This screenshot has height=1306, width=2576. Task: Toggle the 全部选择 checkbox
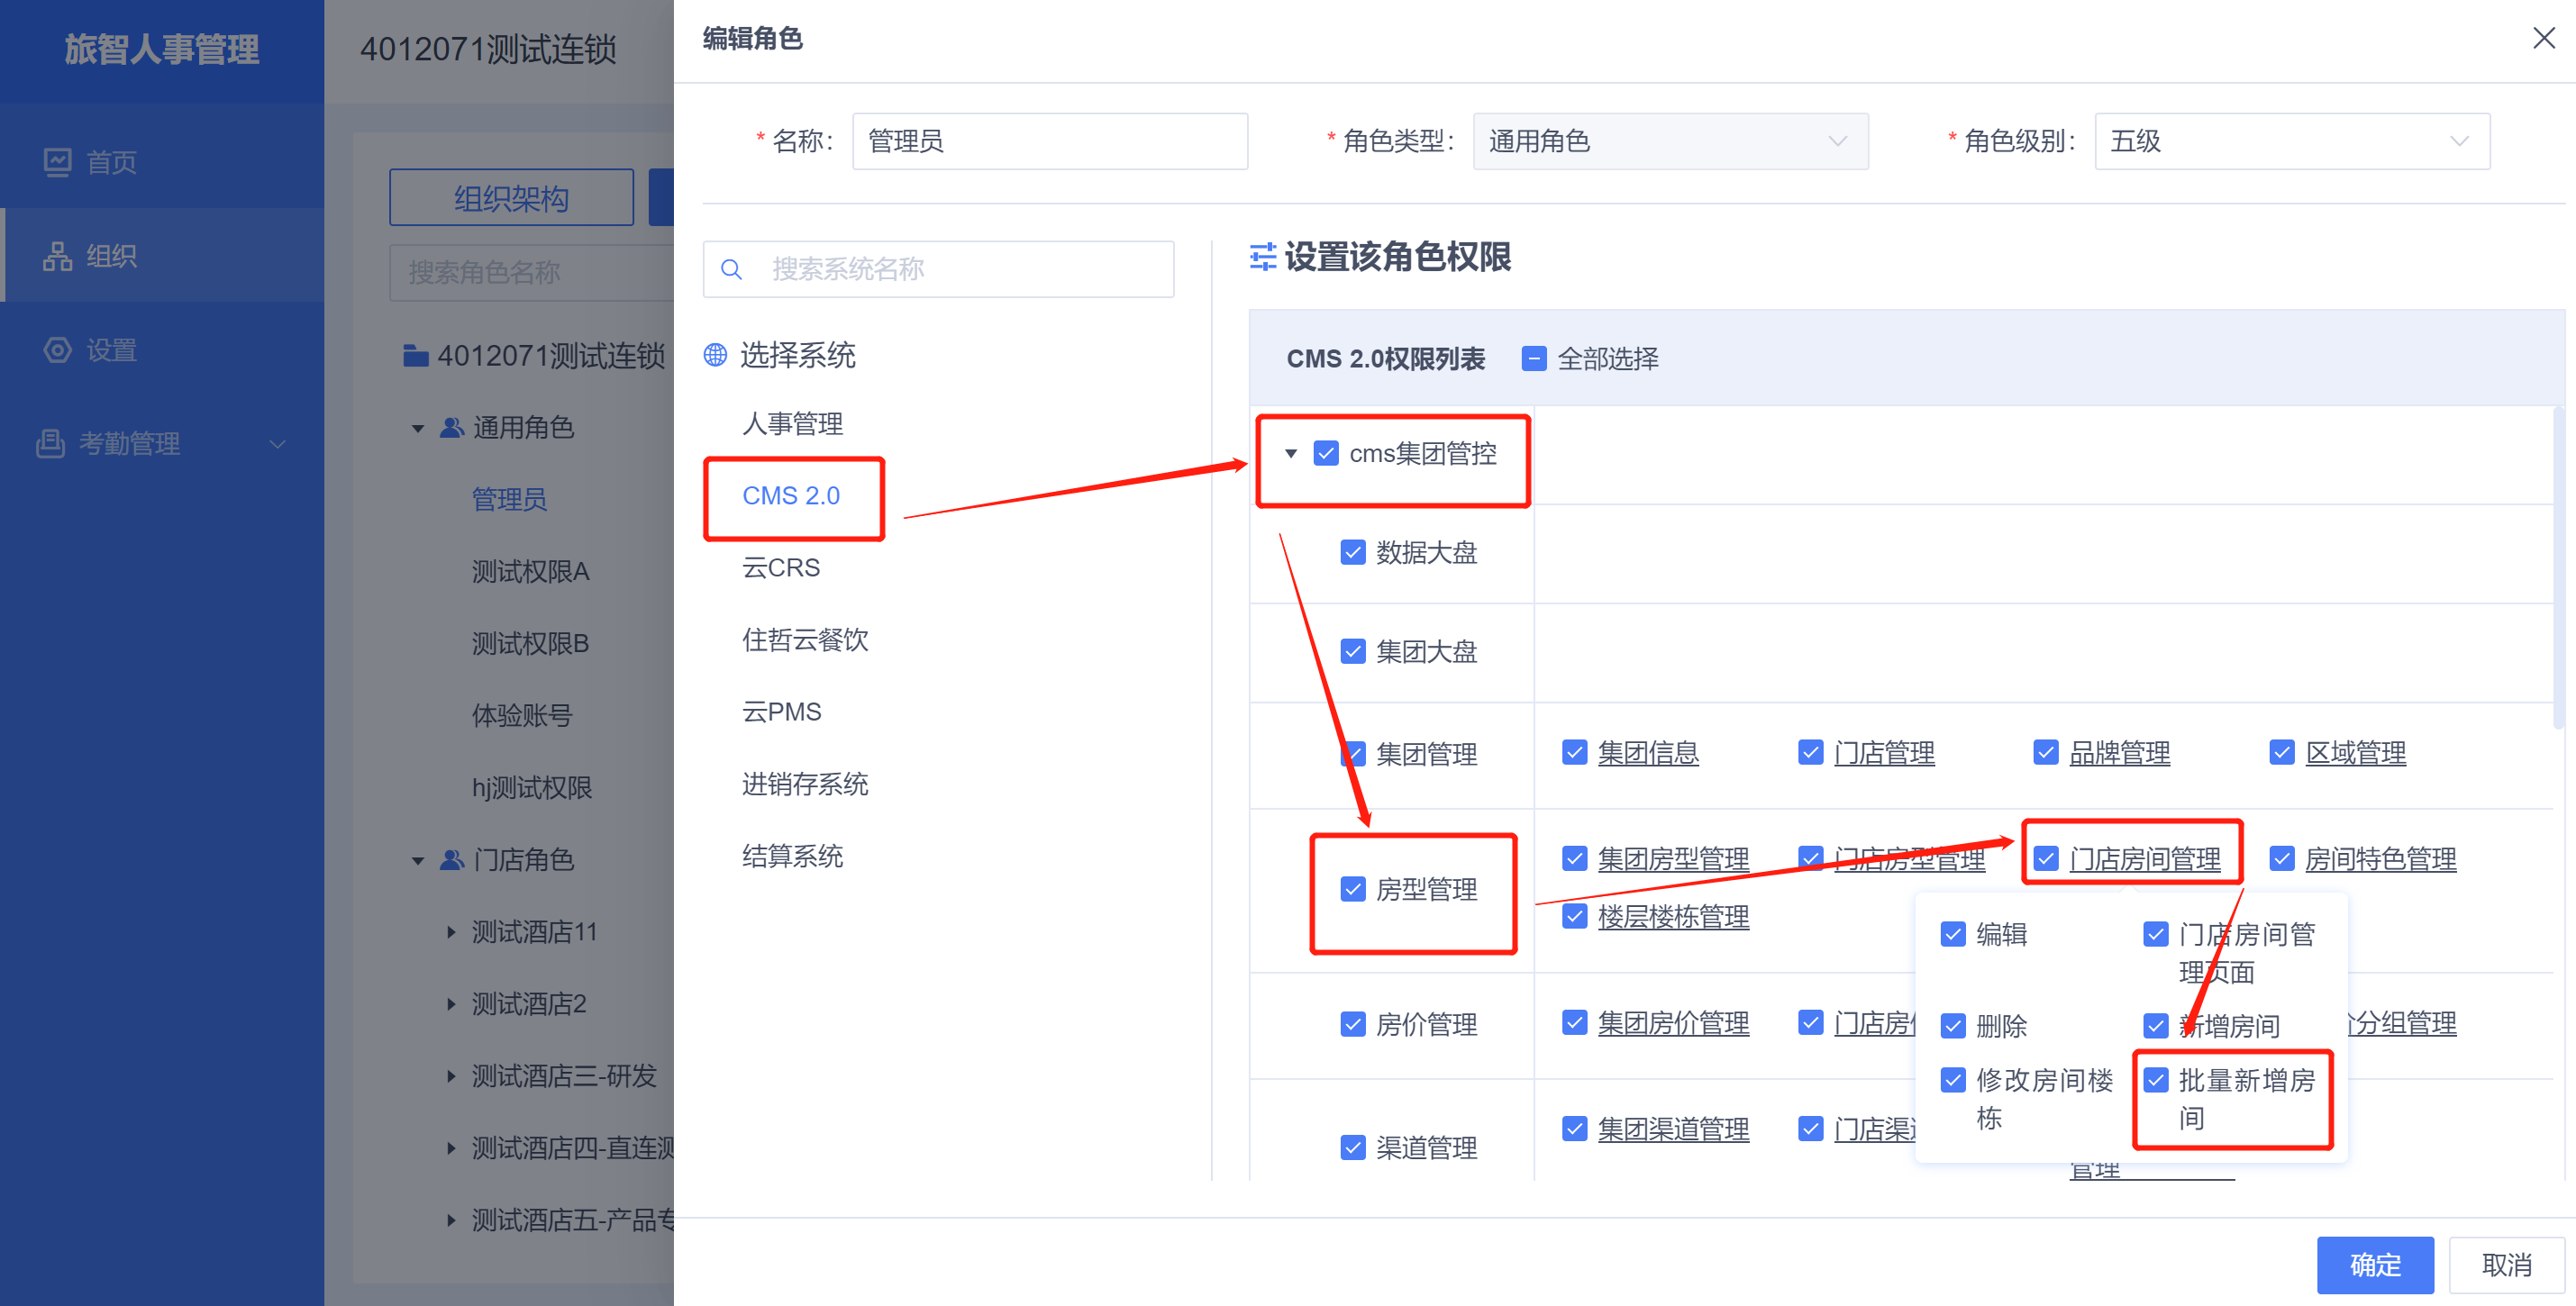pyautogui.click(x=1533, y=359)
